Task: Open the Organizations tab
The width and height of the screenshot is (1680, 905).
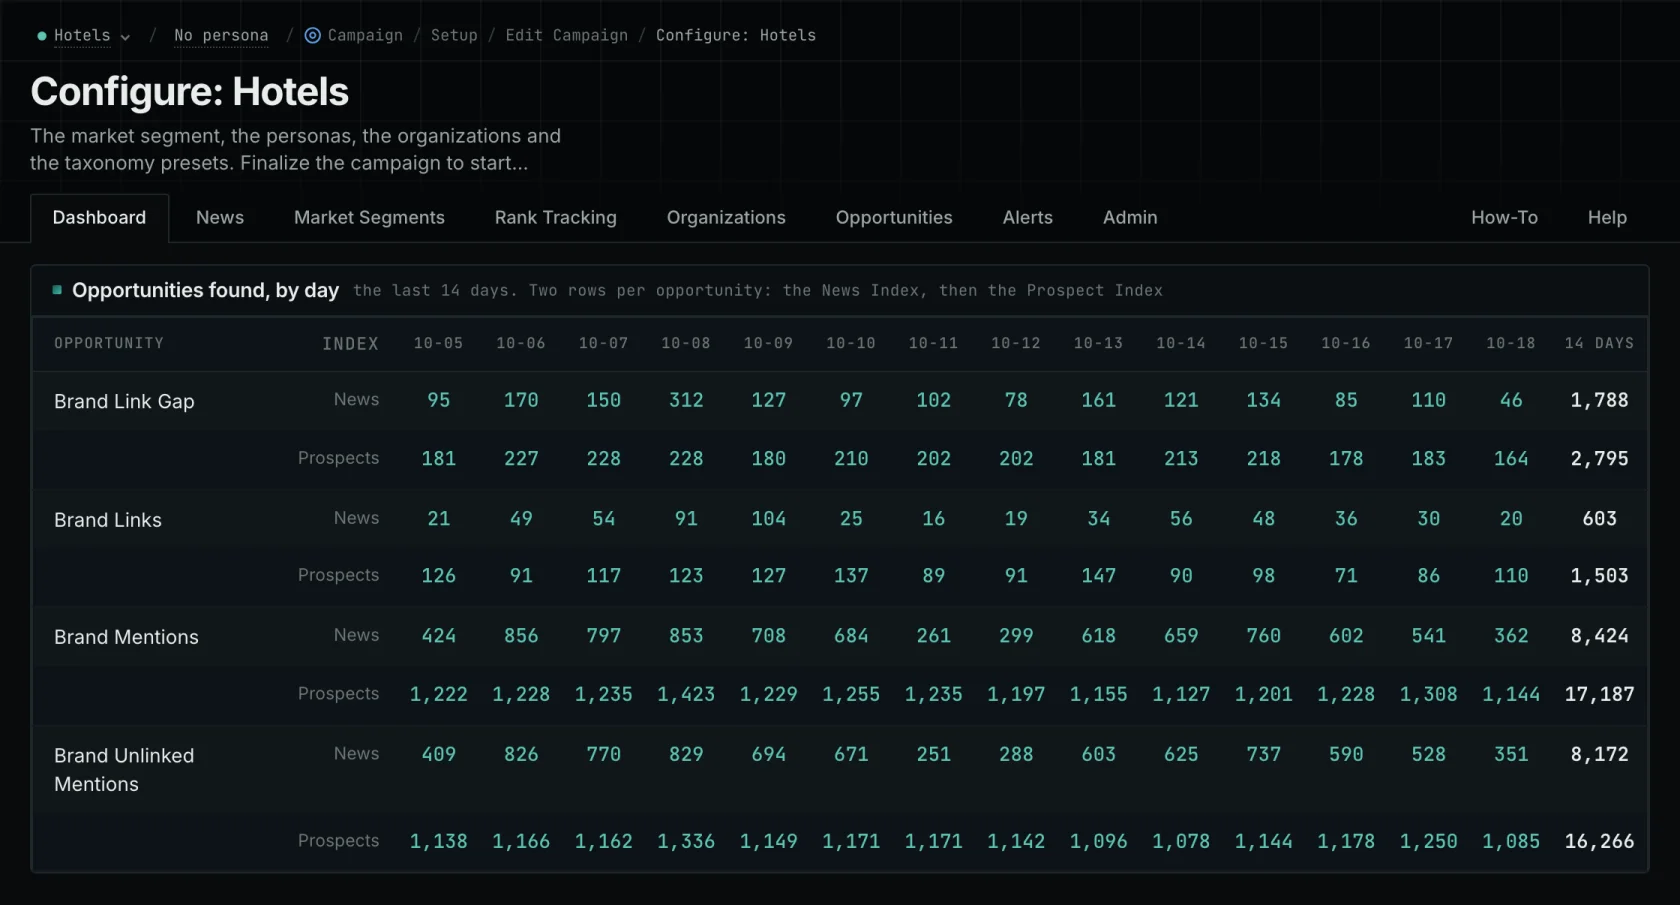Action: click(726, 218)
